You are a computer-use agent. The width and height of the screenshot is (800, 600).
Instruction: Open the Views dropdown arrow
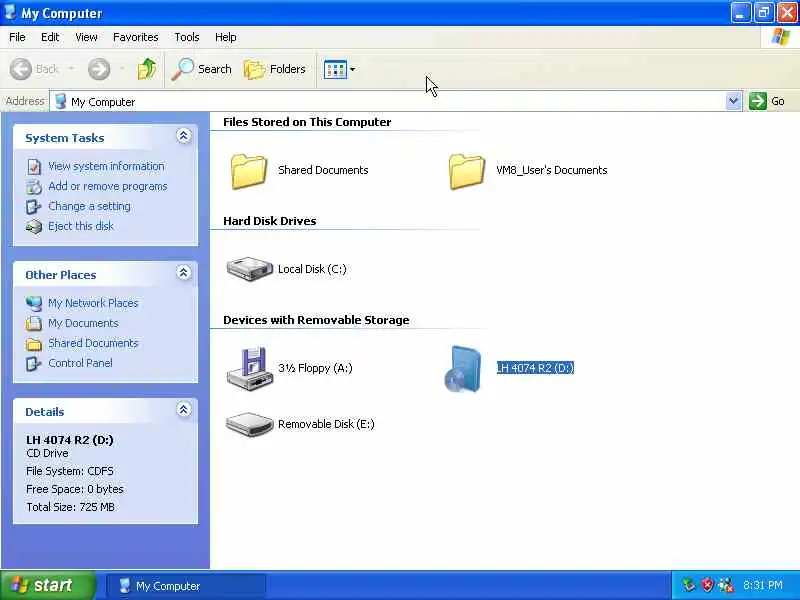353,69
